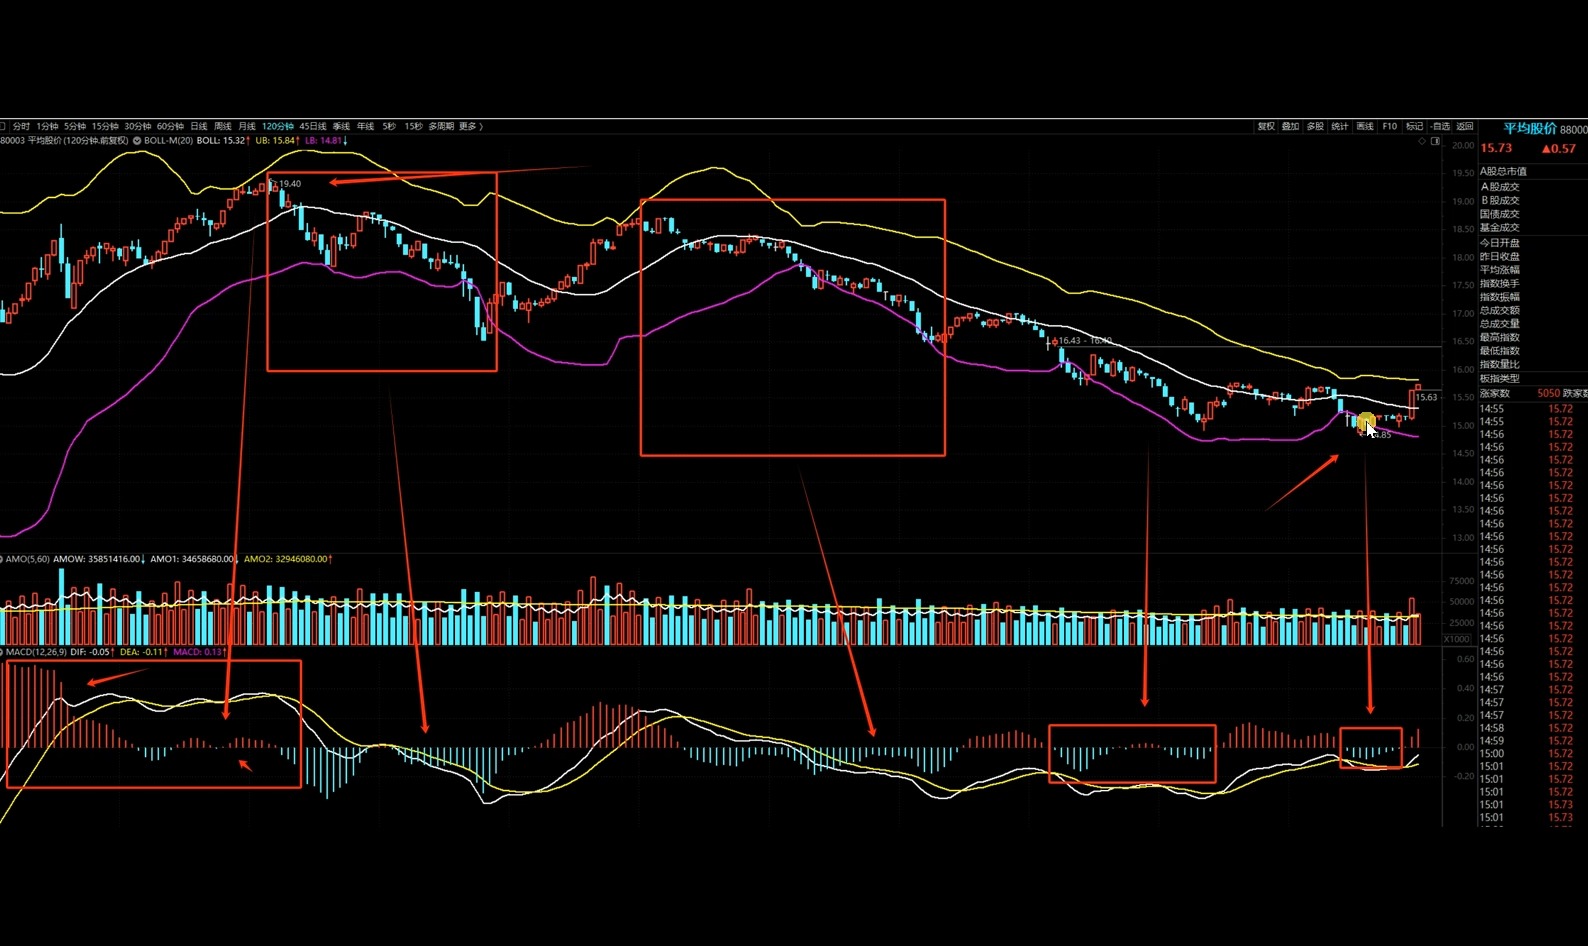This screenshot has height=946, width=1588.
Task: Click the 叠加 overlay button
Action: tap(1290, 126)
